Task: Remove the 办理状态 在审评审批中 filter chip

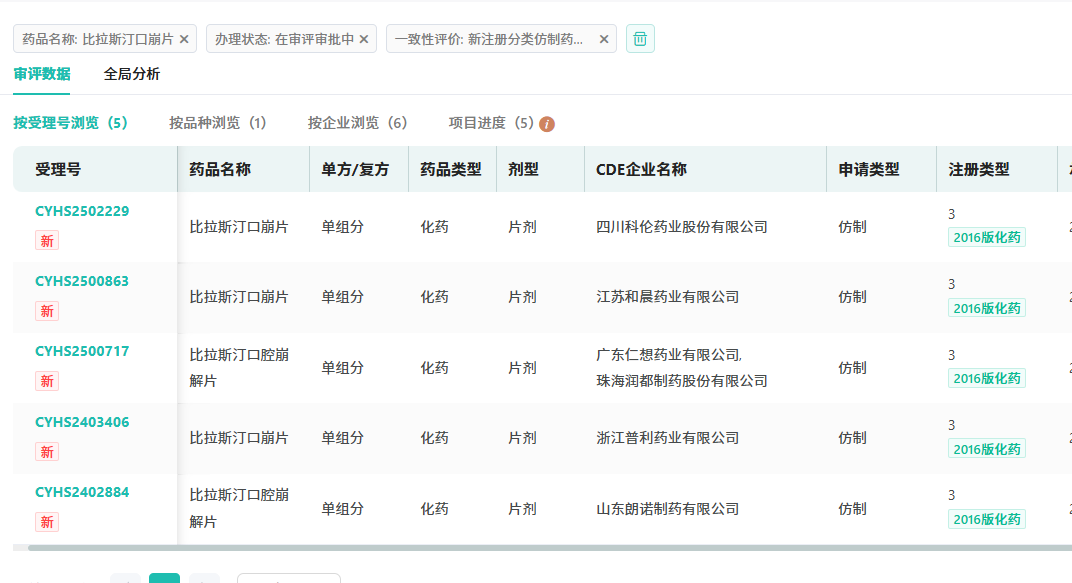Action: tap(364, 39)
